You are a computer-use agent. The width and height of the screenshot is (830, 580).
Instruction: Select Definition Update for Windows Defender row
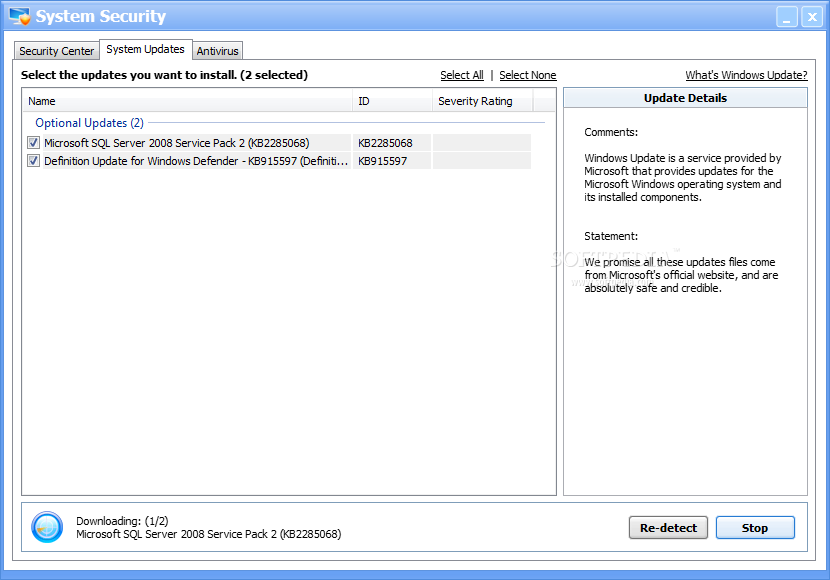pyautogui.click(x=278, y=161)
